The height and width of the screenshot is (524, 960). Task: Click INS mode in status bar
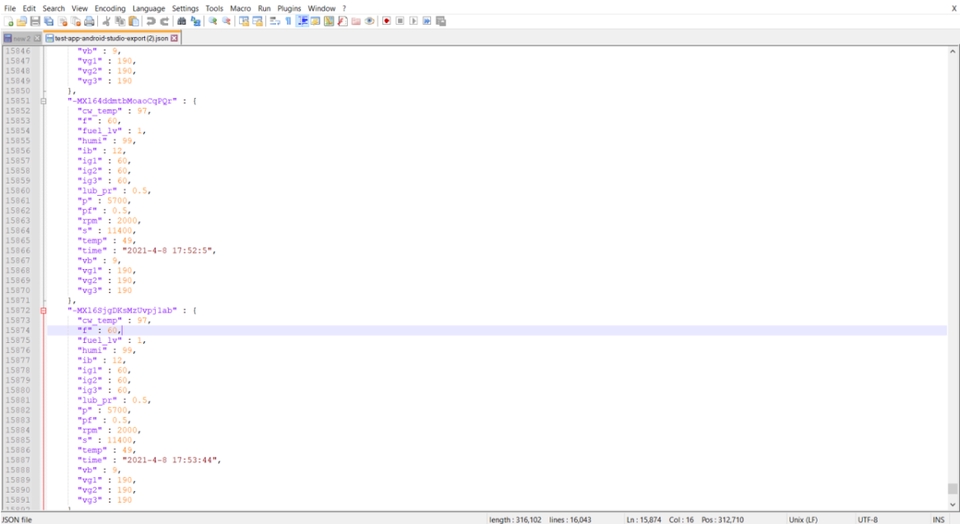pyautogui.click(x=939, y=519)
